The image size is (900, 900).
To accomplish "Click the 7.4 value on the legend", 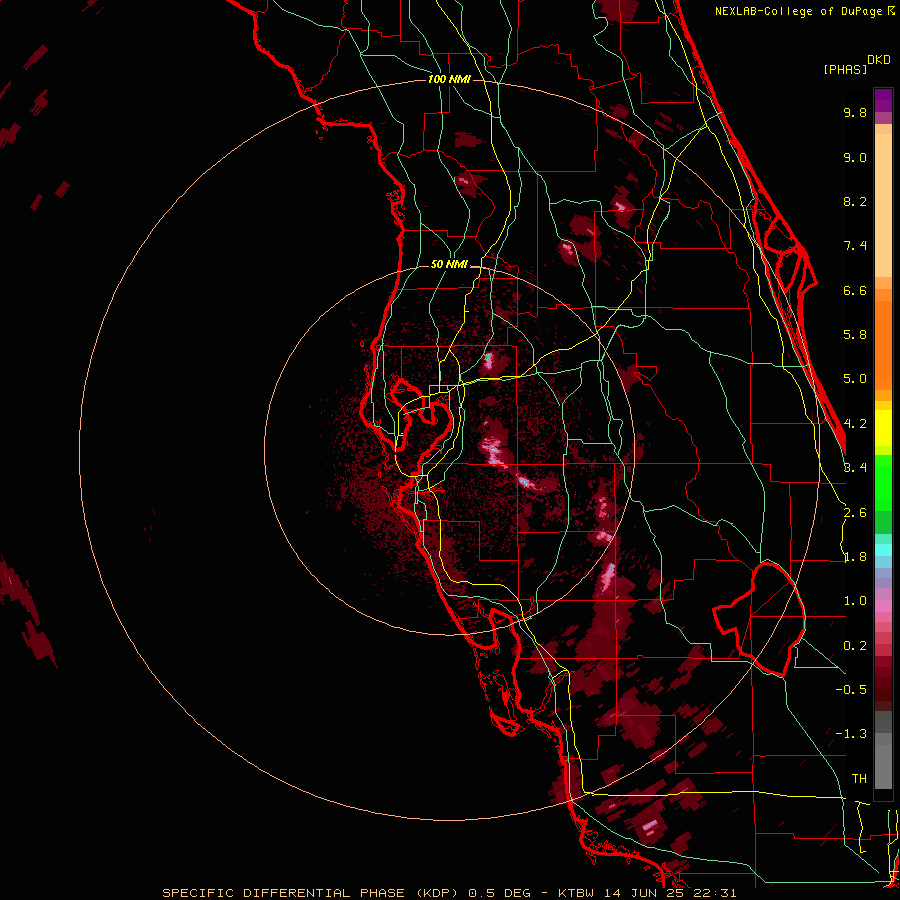I will click(x=855, y=246).
